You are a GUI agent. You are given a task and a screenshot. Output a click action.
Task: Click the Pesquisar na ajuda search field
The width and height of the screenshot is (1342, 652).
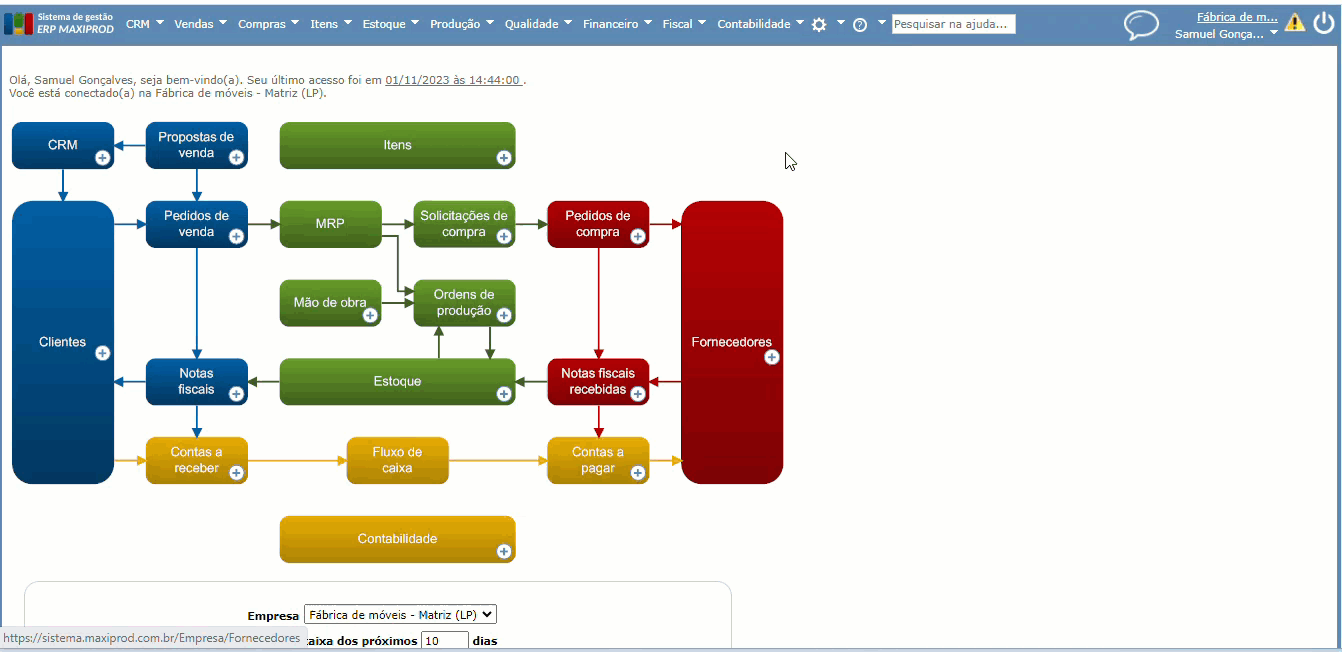(953, 24)
